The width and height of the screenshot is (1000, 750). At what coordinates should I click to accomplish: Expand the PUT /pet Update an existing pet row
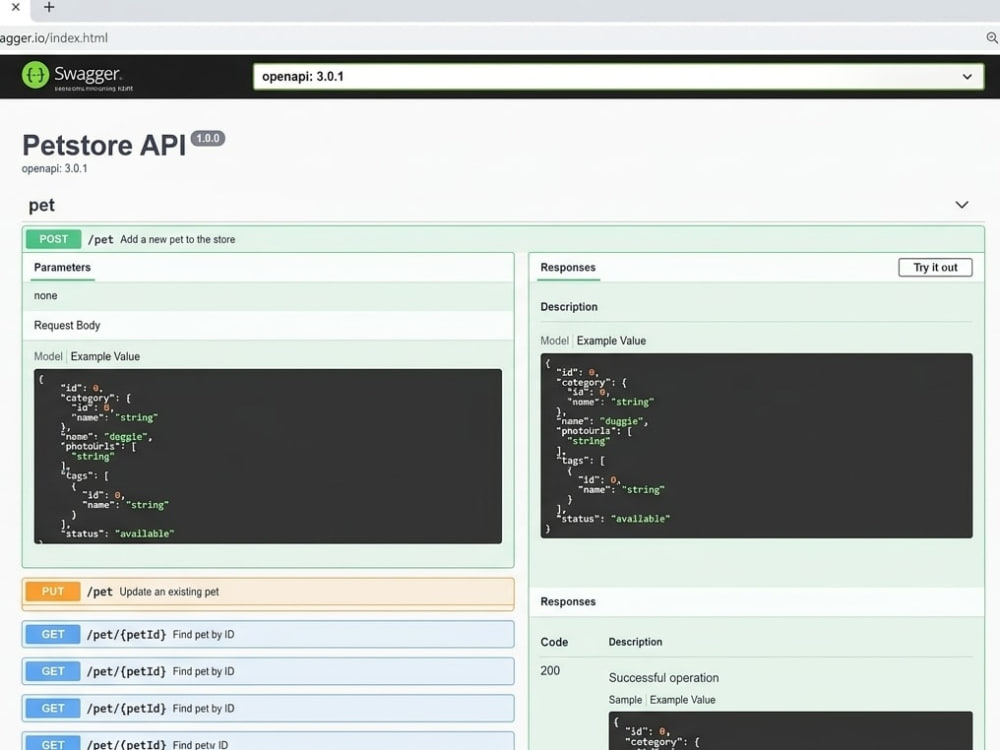tap(268, 592)
